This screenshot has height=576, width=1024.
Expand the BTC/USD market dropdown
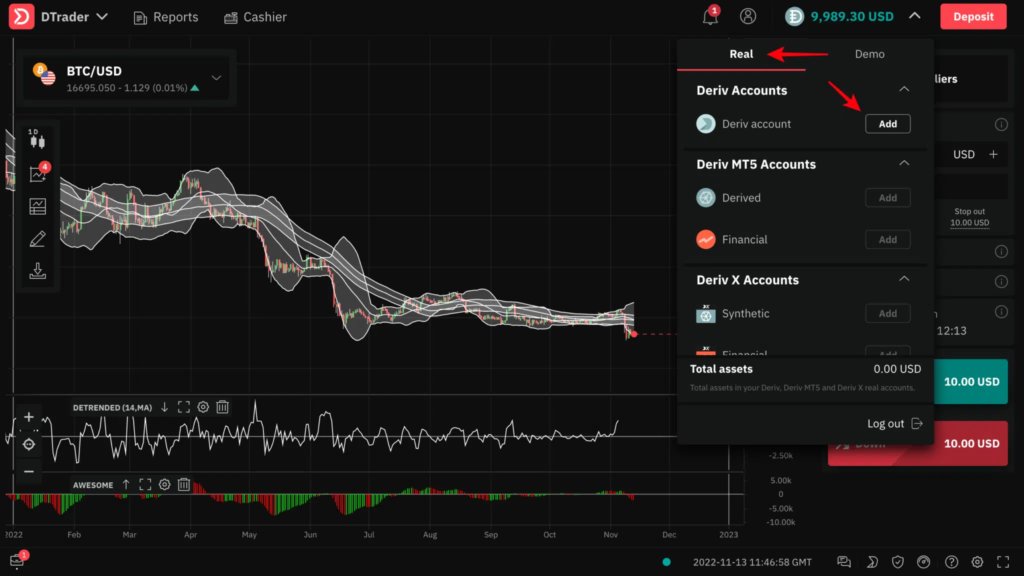click(x=217, y=78)
